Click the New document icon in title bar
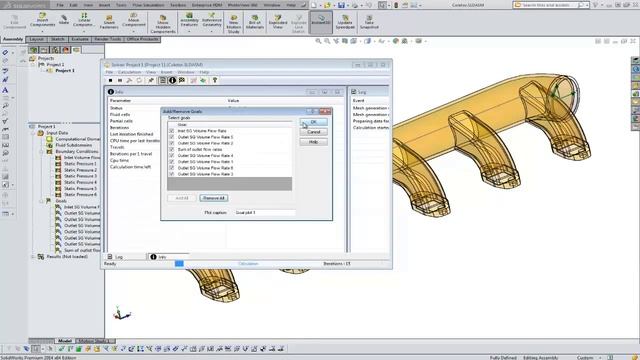Image resolution: width=640 pixels, height=360 pixels. pos(313,5)
